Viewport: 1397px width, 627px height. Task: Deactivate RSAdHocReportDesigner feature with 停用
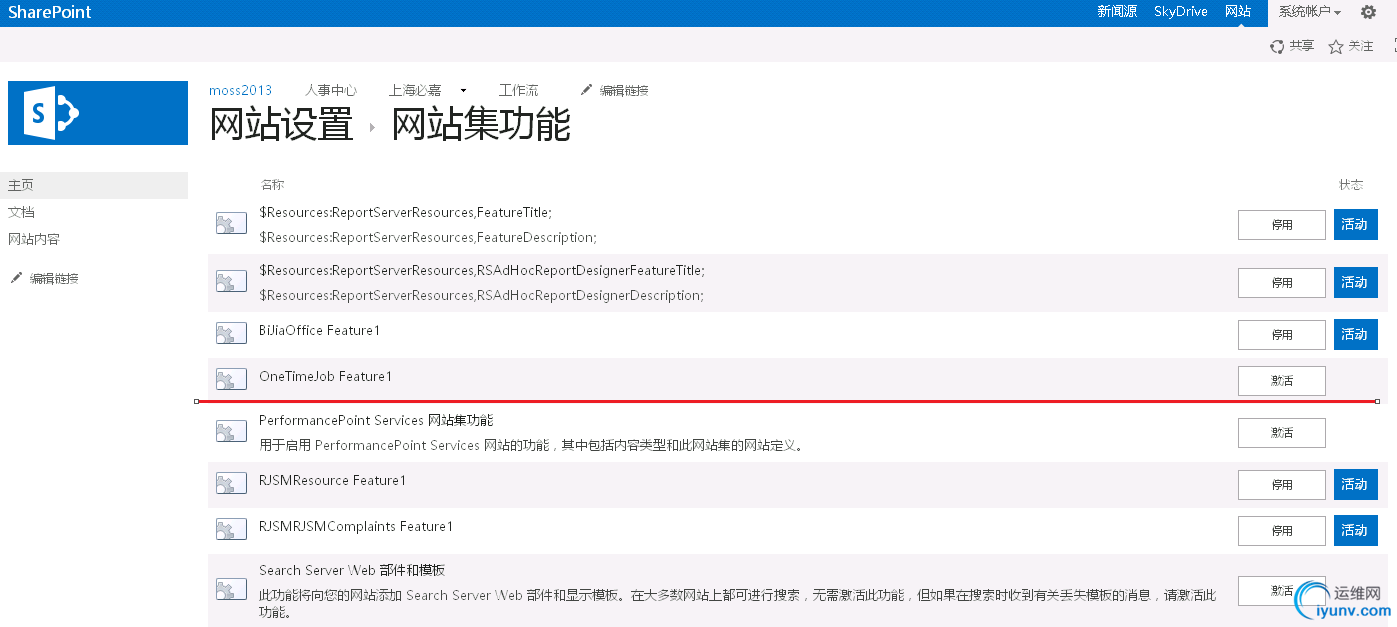point(1282,283)
